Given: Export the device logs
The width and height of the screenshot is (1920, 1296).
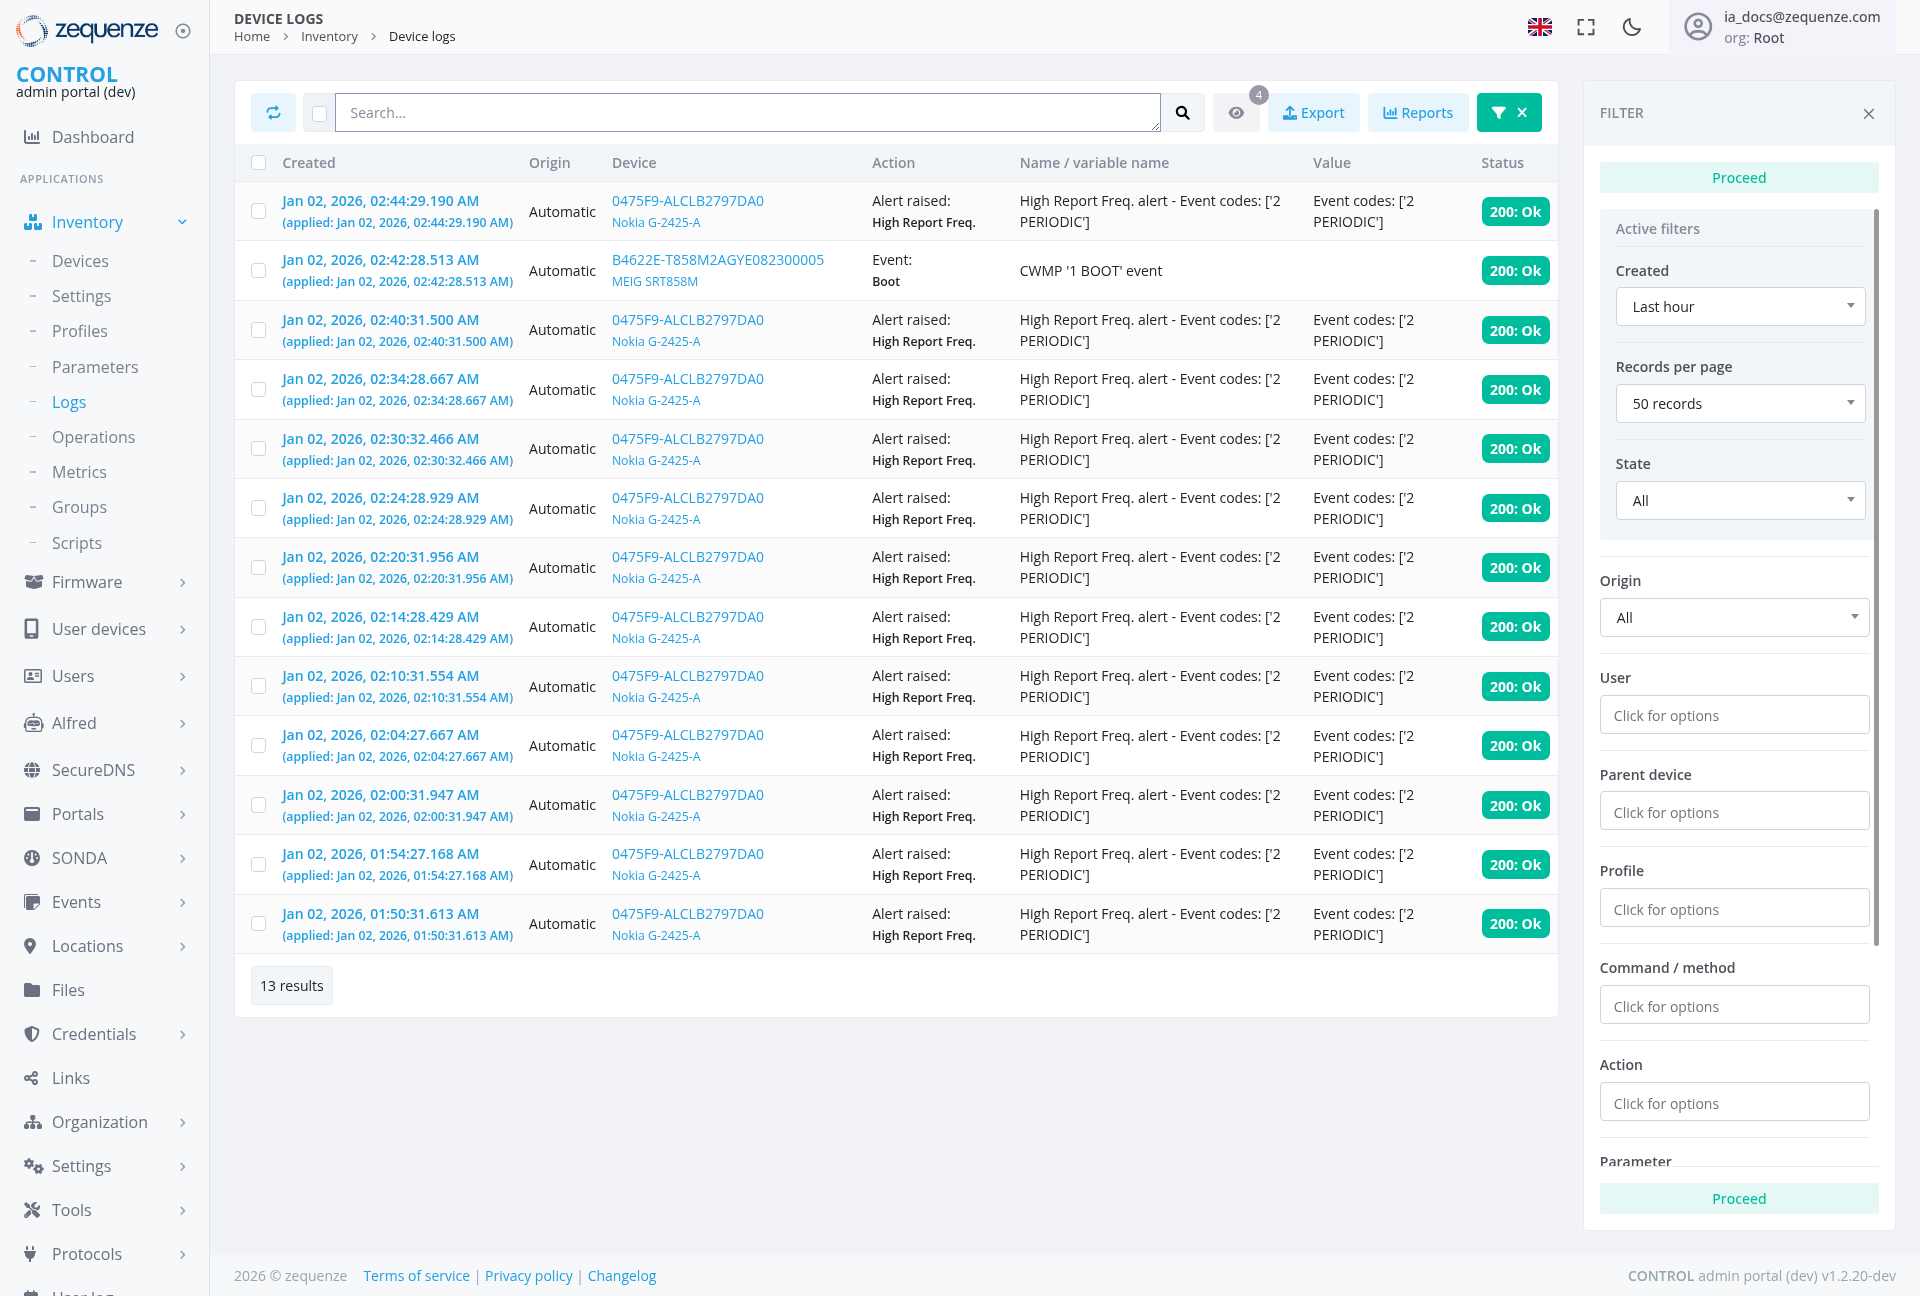Looking at the screenshot, I should coord(1313,112).
